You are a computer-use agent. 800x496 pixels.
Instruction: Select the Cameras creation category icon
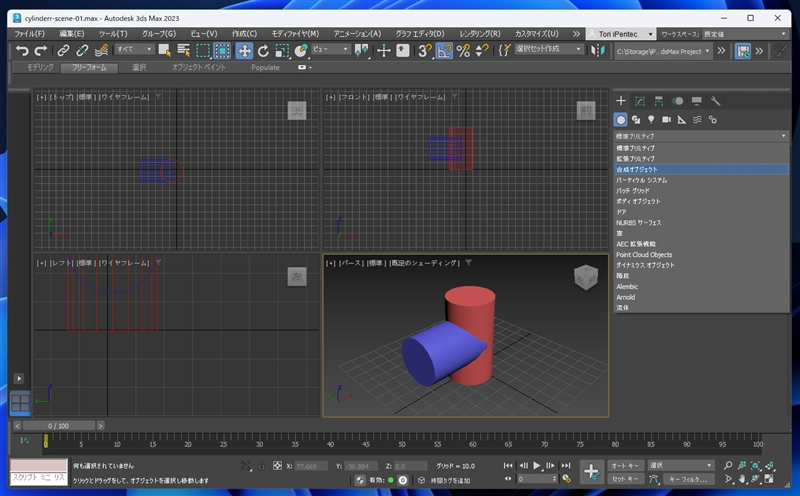pos(666,119)
